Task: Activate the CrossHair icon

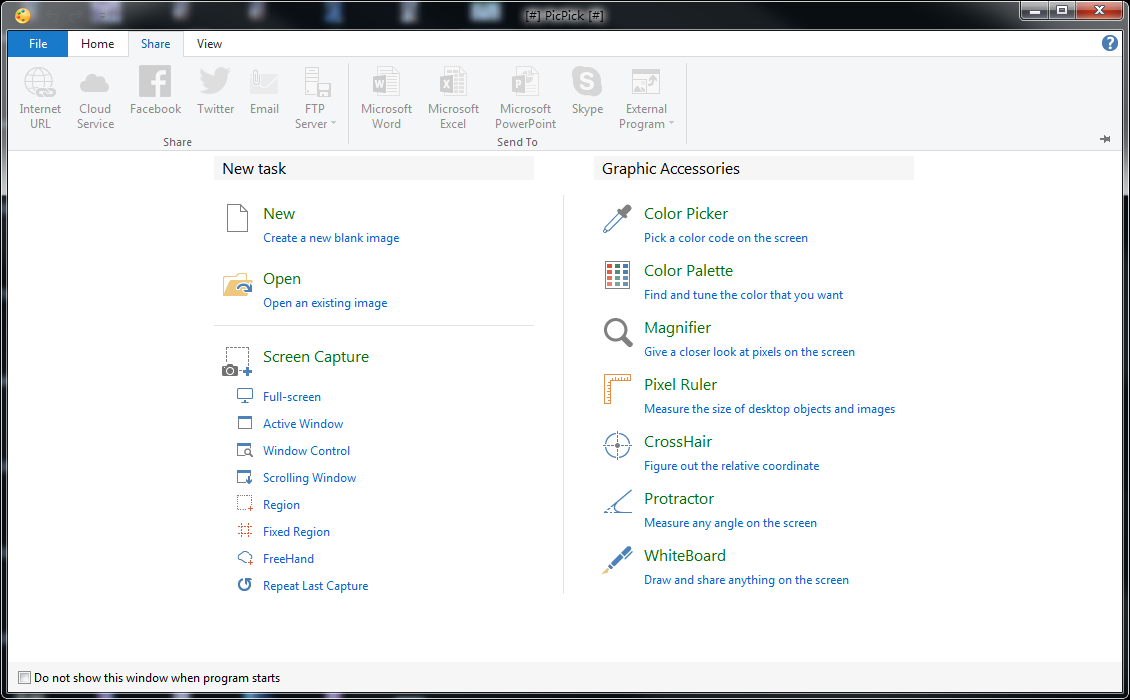Action: (x=617, y=446)
